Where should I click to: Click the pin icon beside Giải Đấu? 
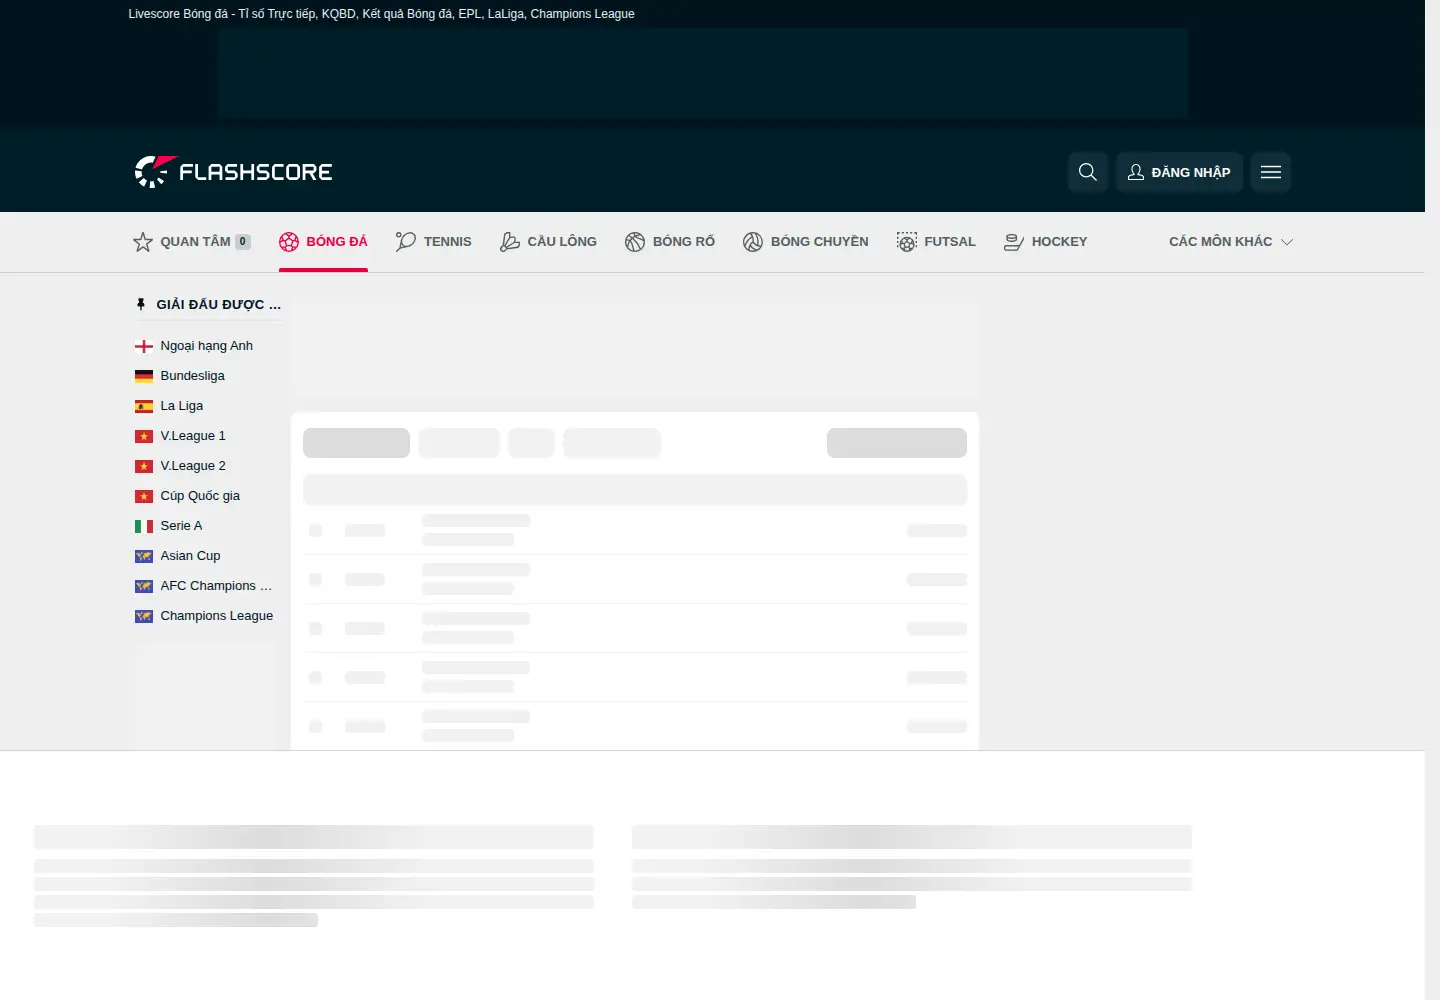tap(141, 305)
